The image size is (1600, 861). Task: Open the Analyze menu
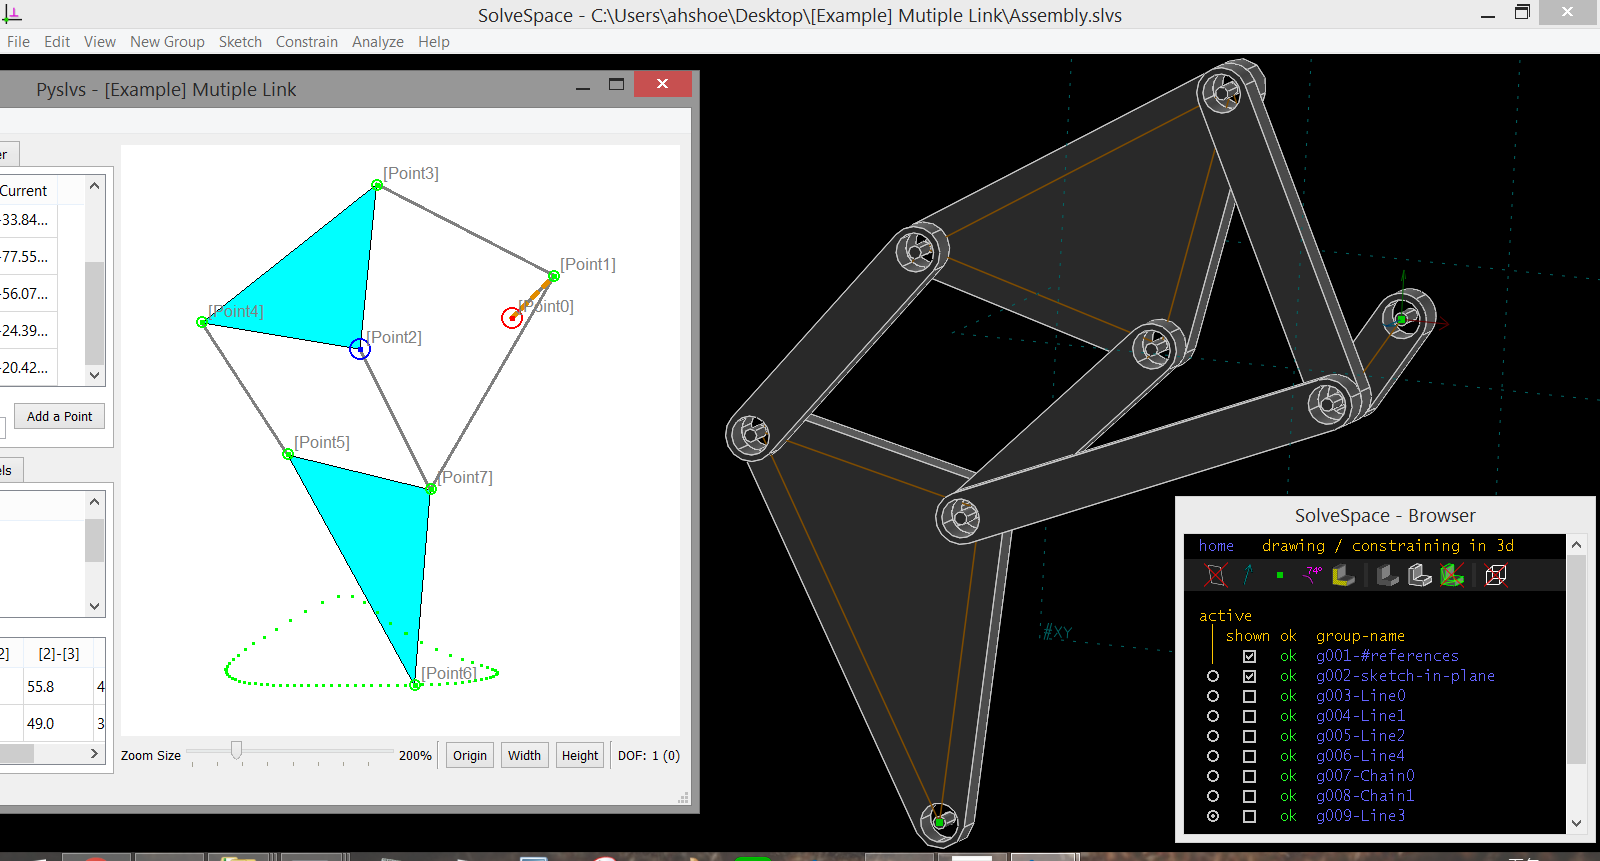(378, 42)
